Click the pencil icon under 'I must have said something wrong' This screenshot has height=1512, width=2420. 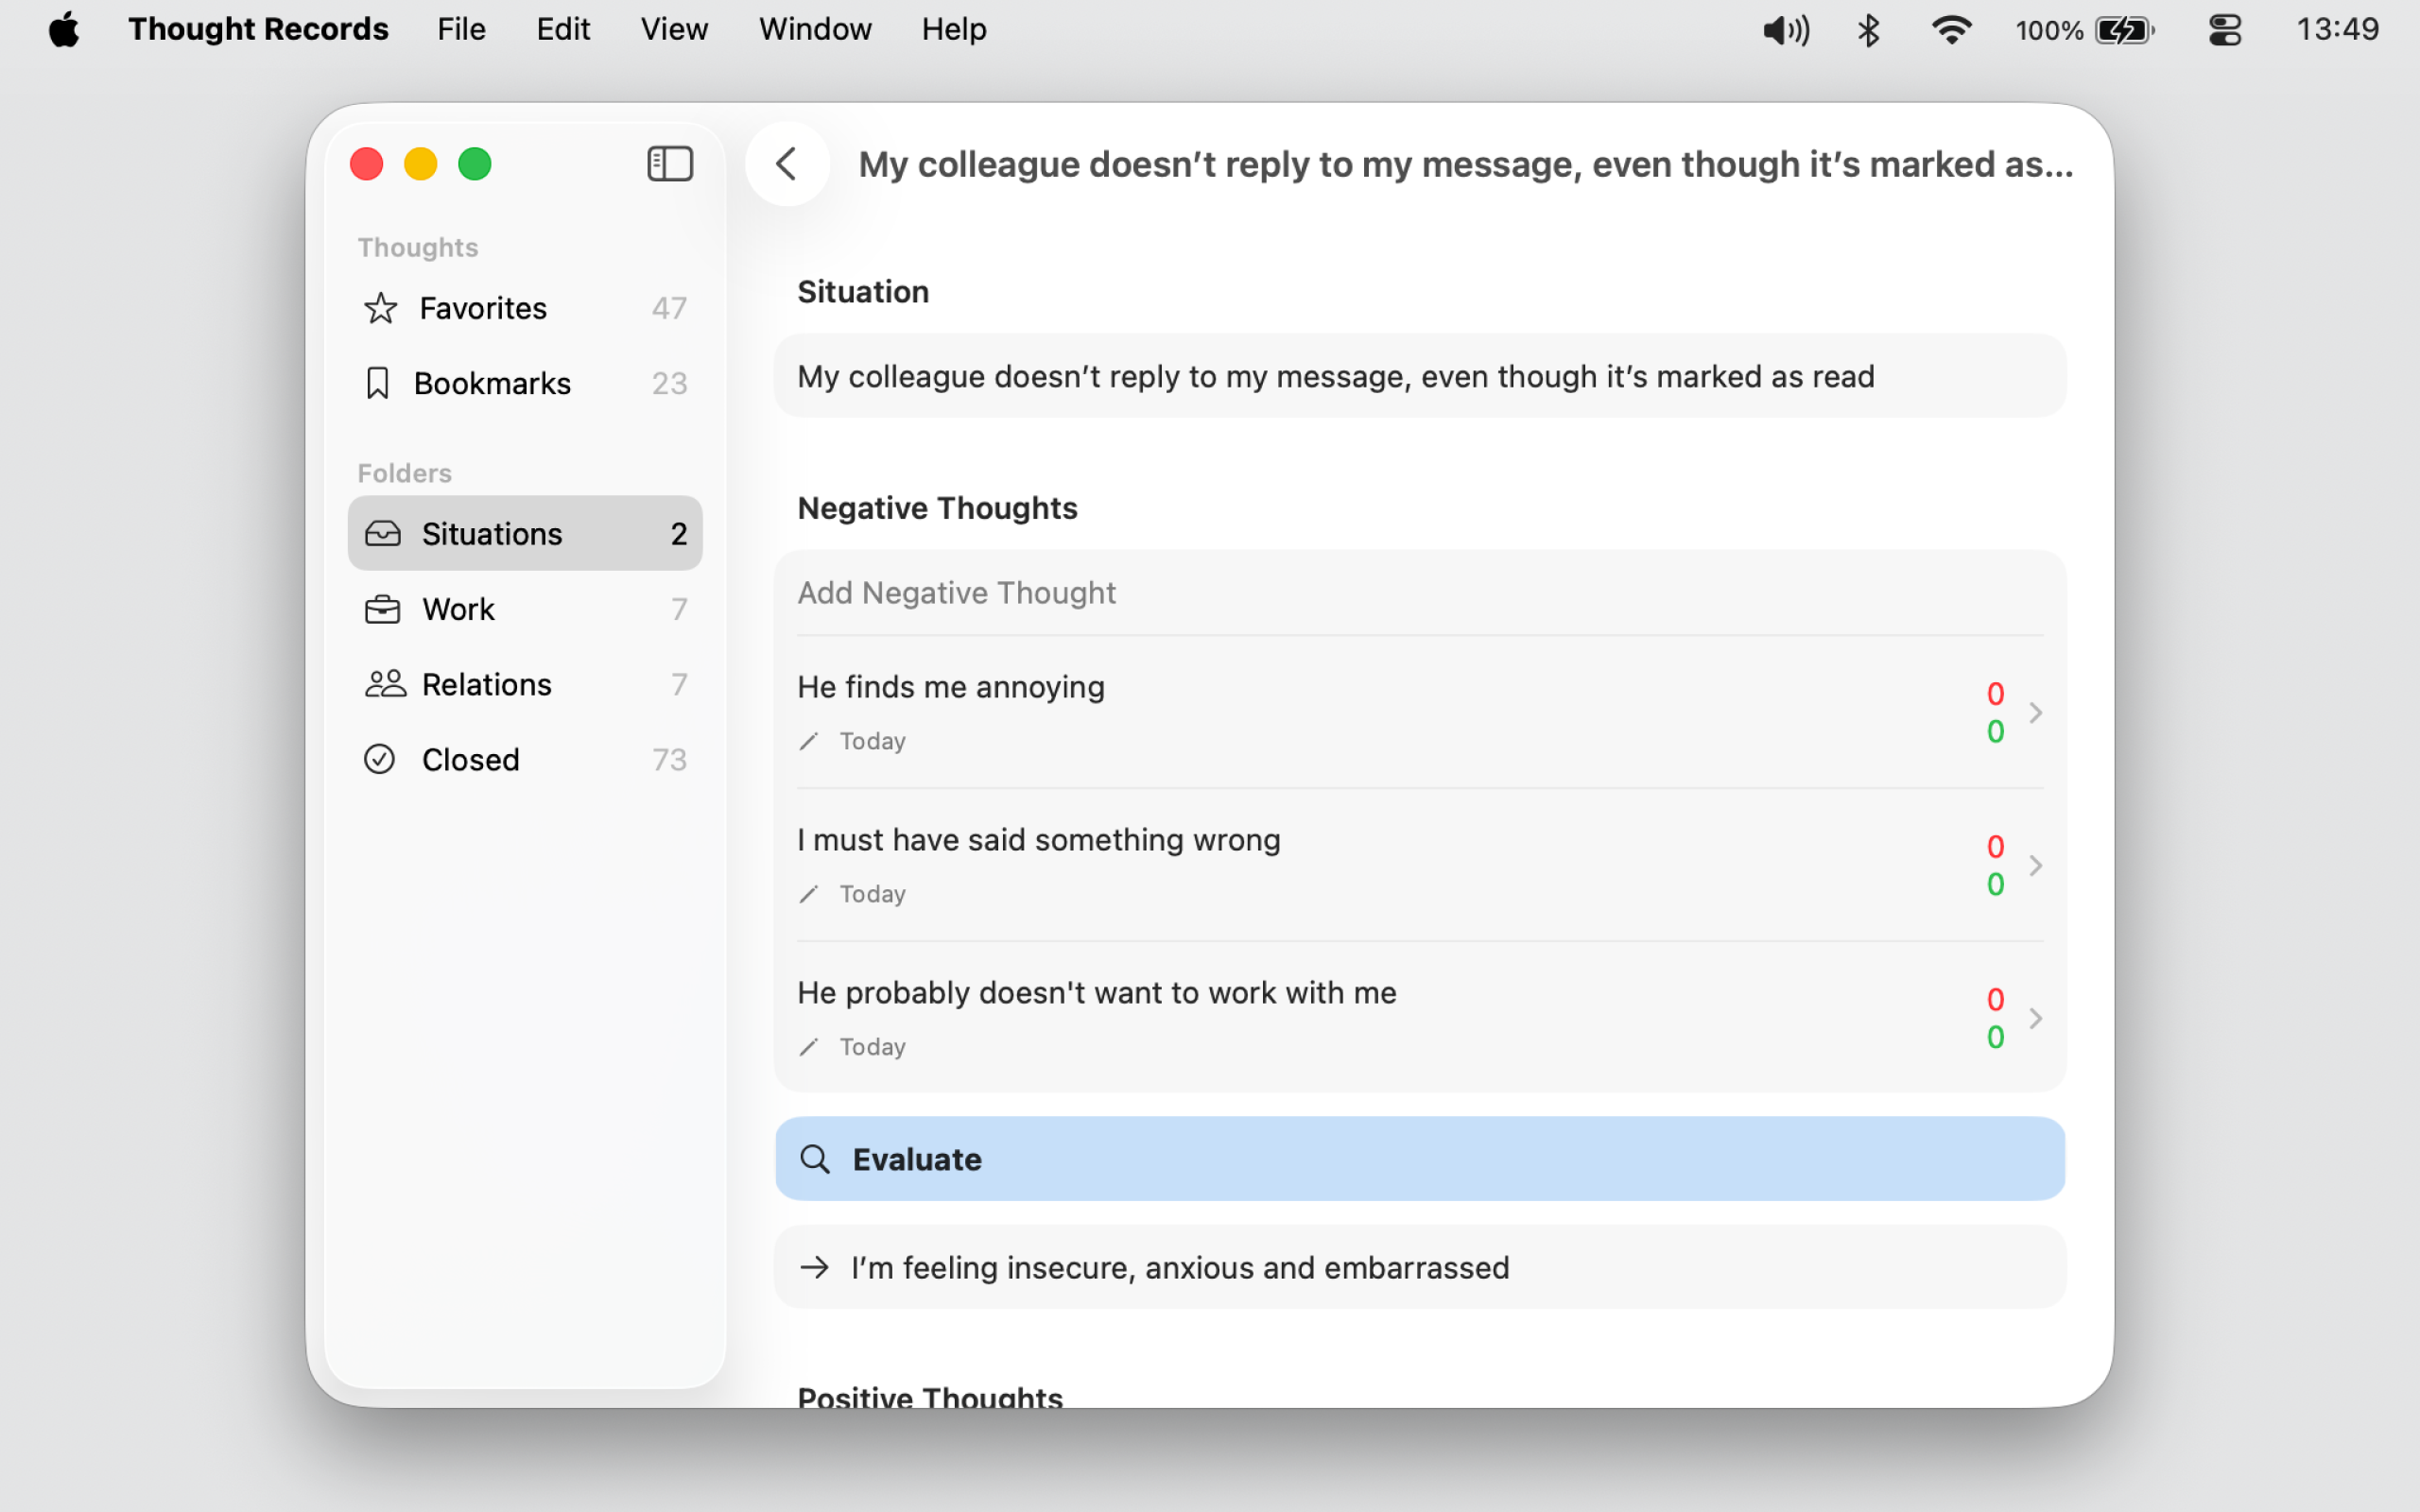(x=809, y=894)
